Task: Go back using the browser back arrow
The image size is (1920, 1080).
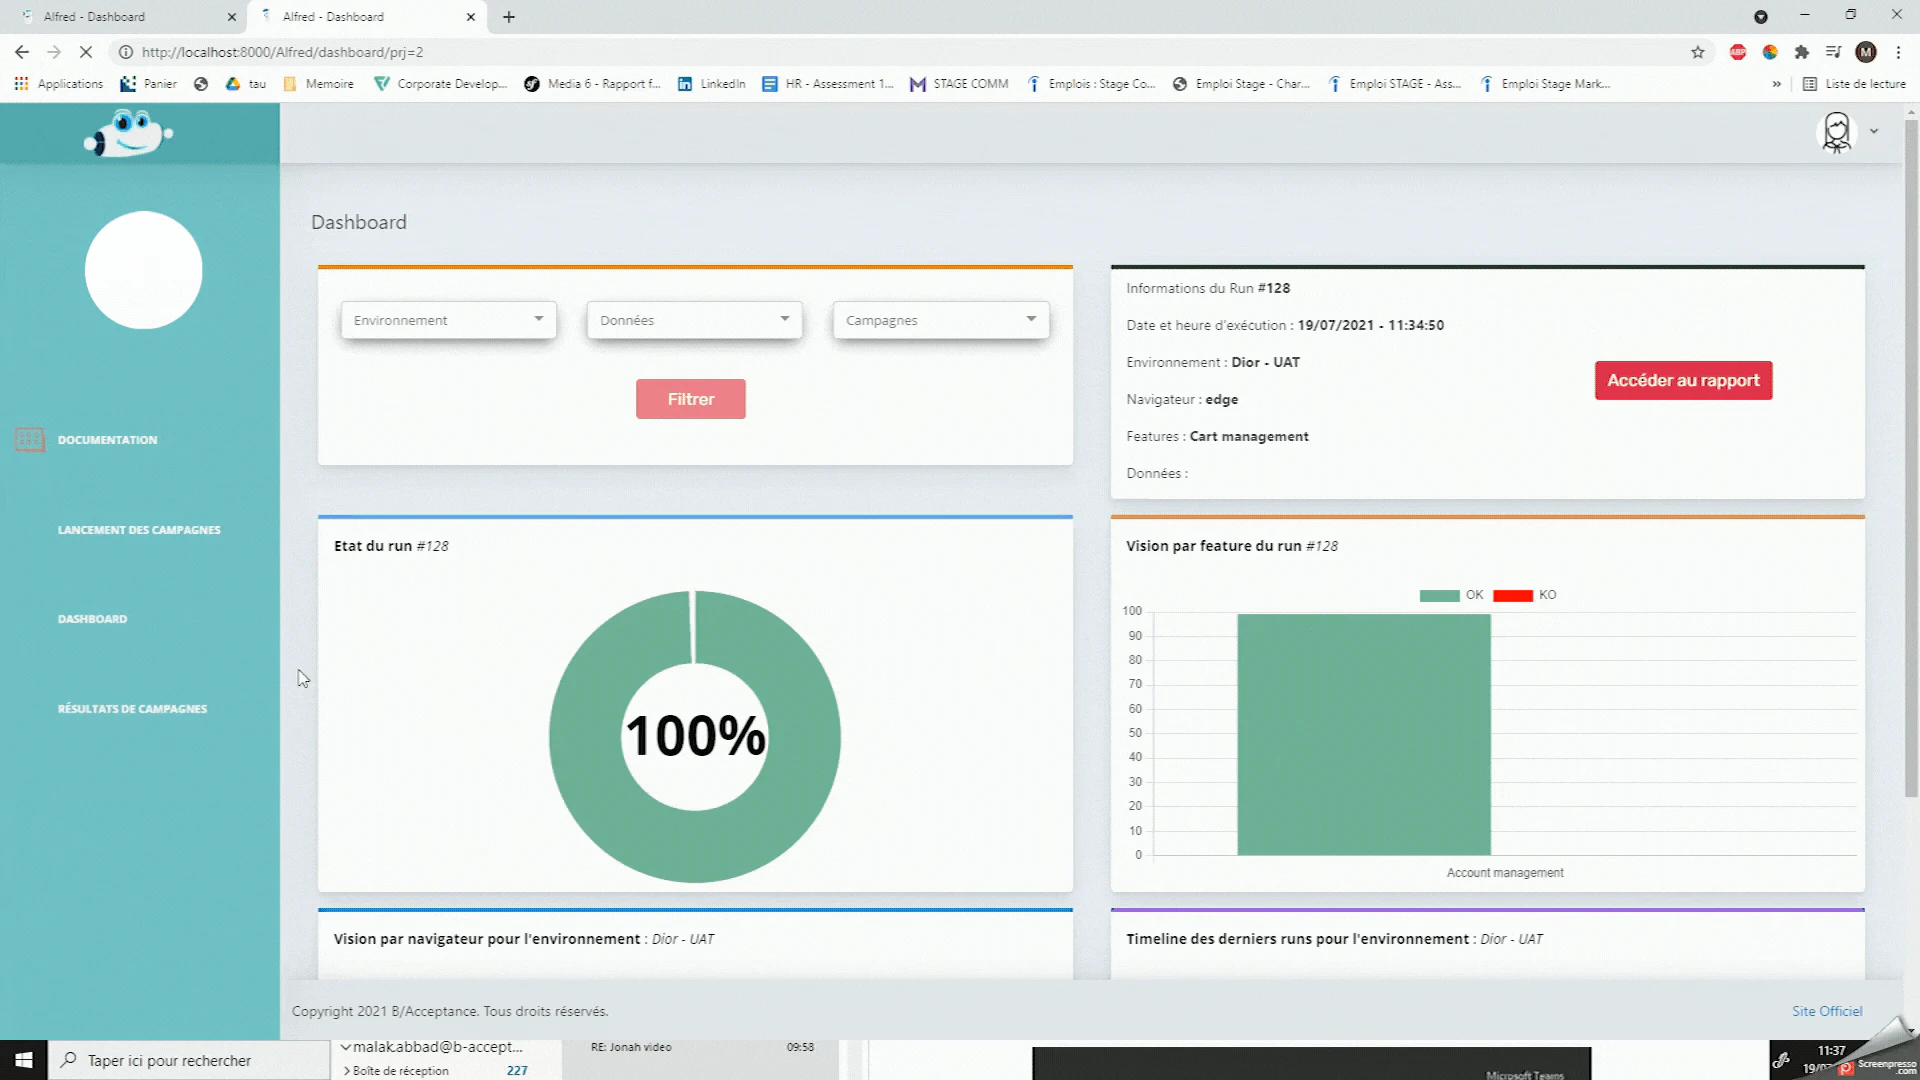Action: (22, 52)
